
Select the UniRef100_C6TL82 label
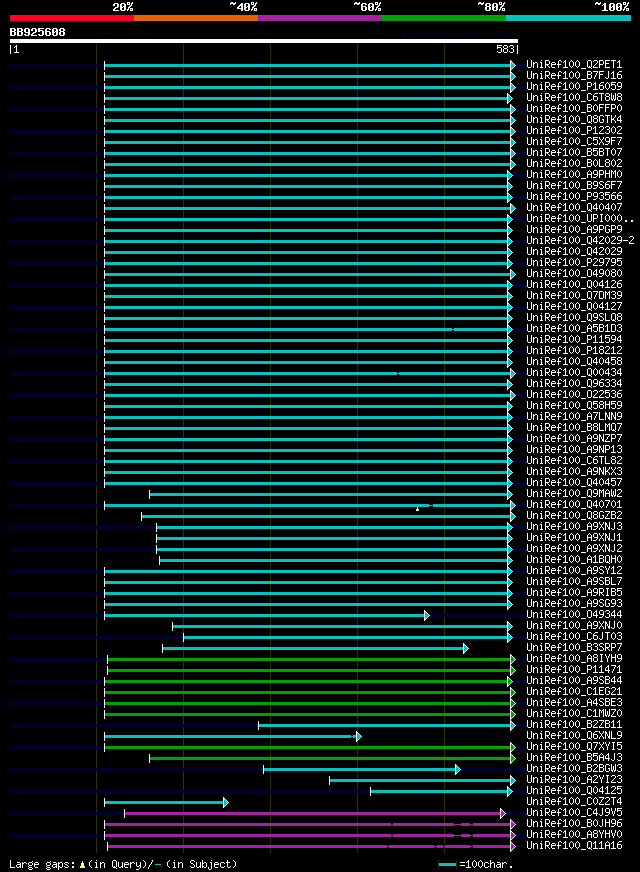tap(574, 460)
